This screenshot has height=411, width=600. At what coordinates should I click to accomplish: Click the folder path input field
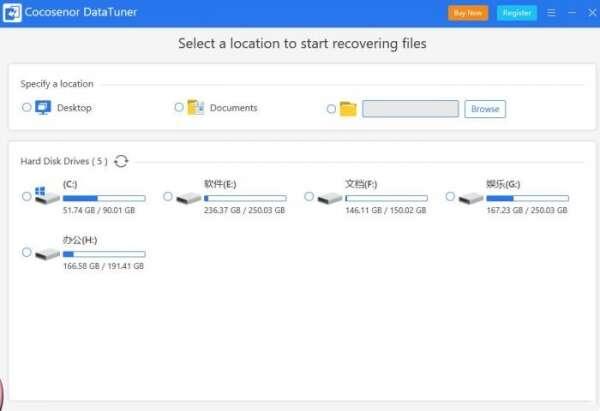point(410,109)
